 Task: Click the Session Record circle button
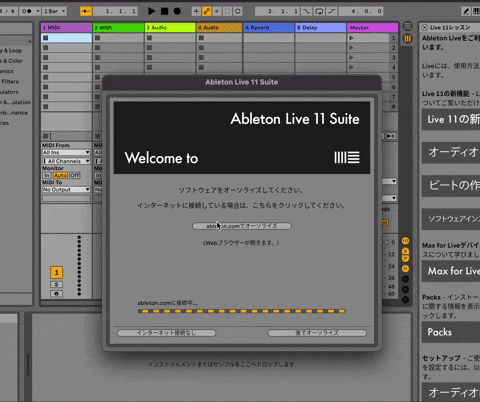[x=238, y=11]
